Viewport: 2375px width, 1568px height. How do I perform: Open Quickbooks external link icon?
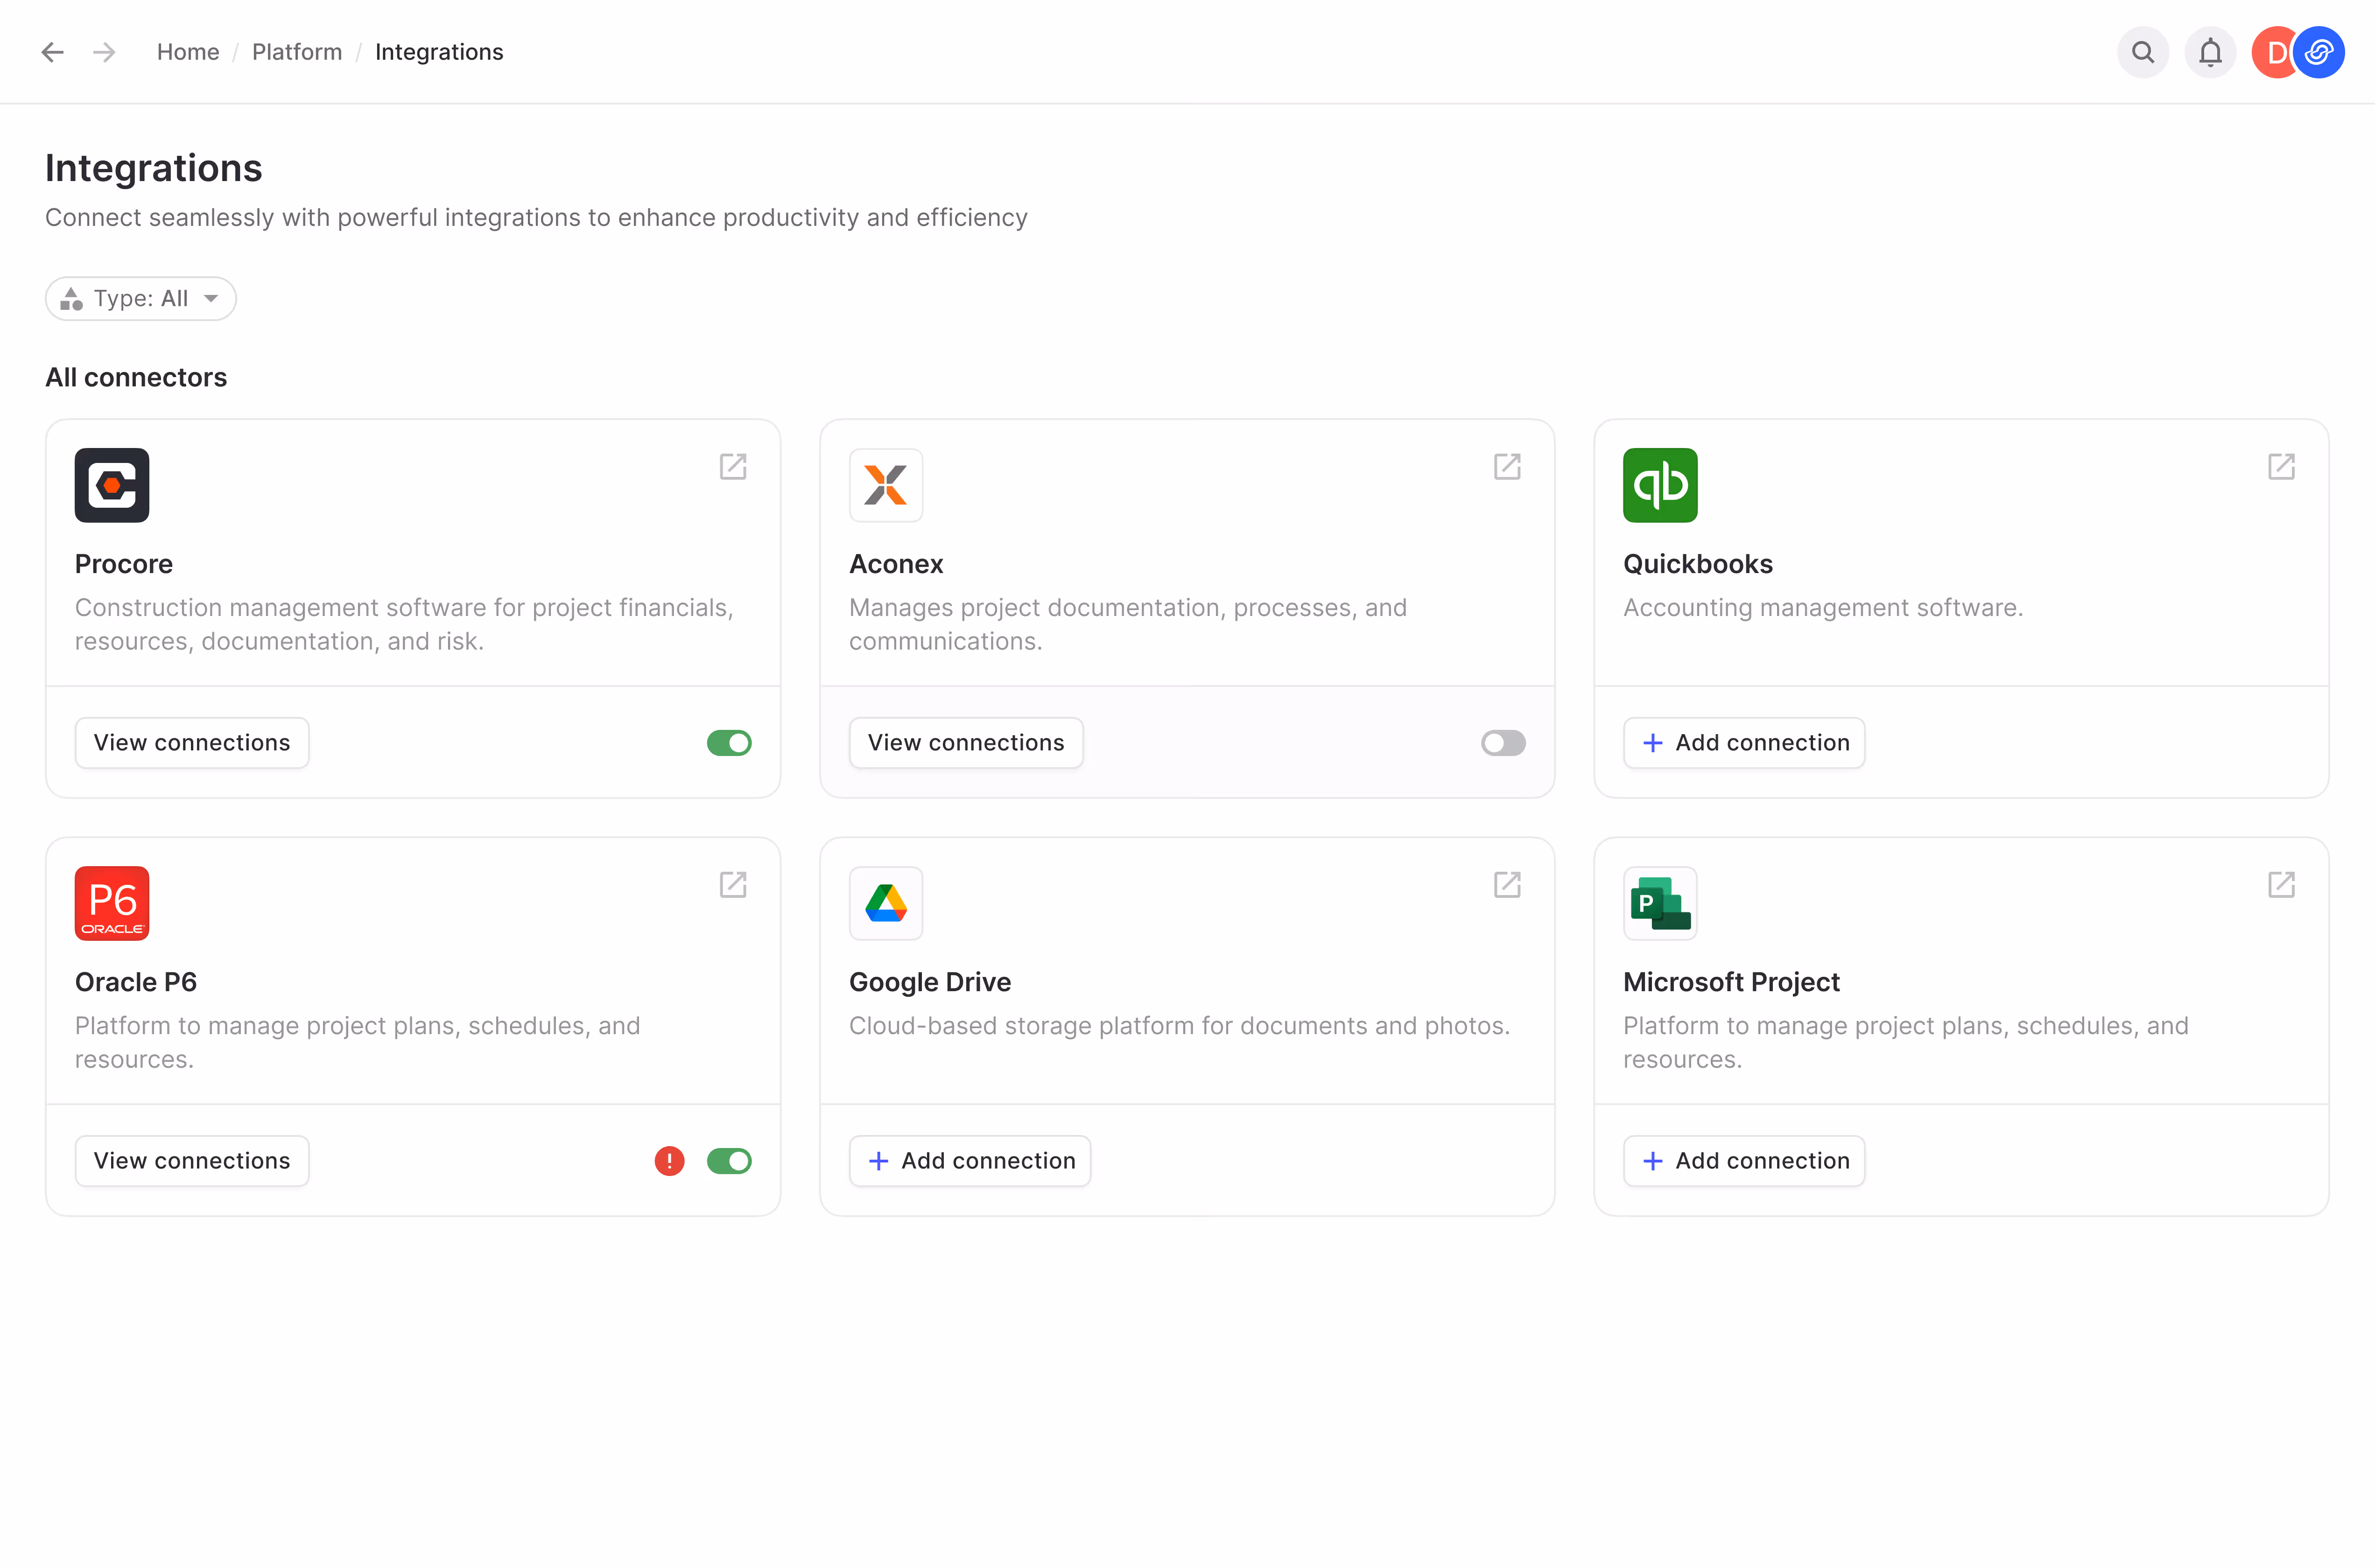[x=2281, y=467]
